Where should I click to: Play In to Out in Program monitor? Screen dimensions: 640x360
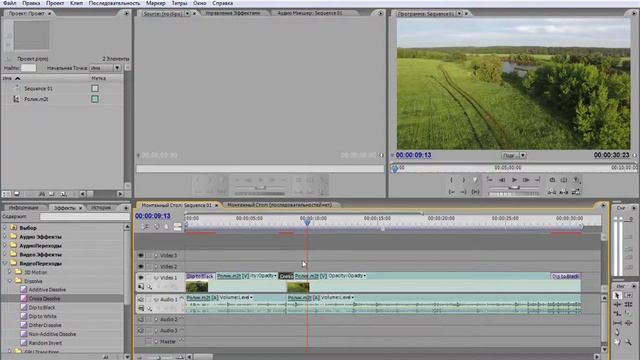point(475,191)
